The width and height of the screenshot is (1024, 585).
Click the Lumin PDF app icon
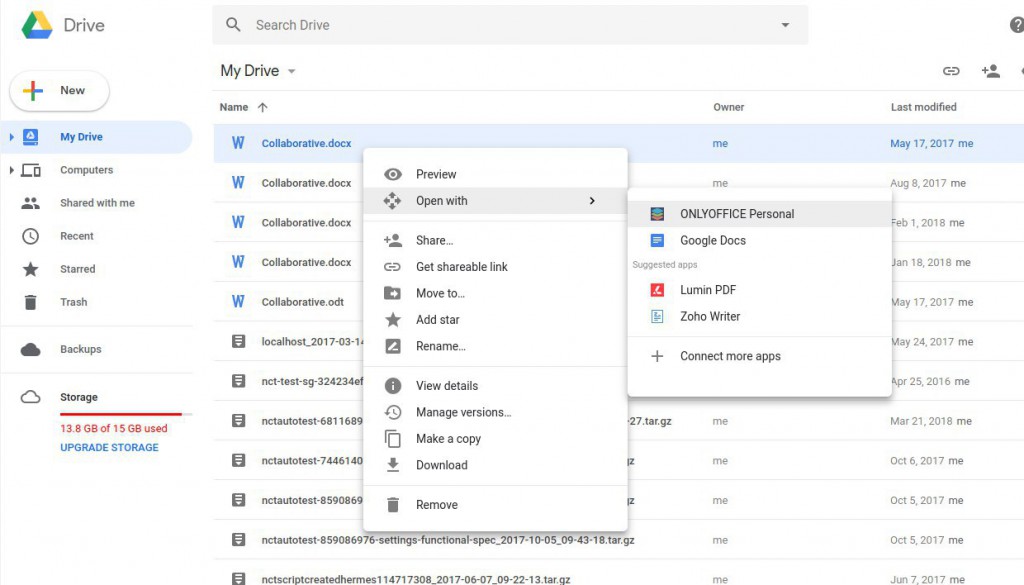[657, 290]
